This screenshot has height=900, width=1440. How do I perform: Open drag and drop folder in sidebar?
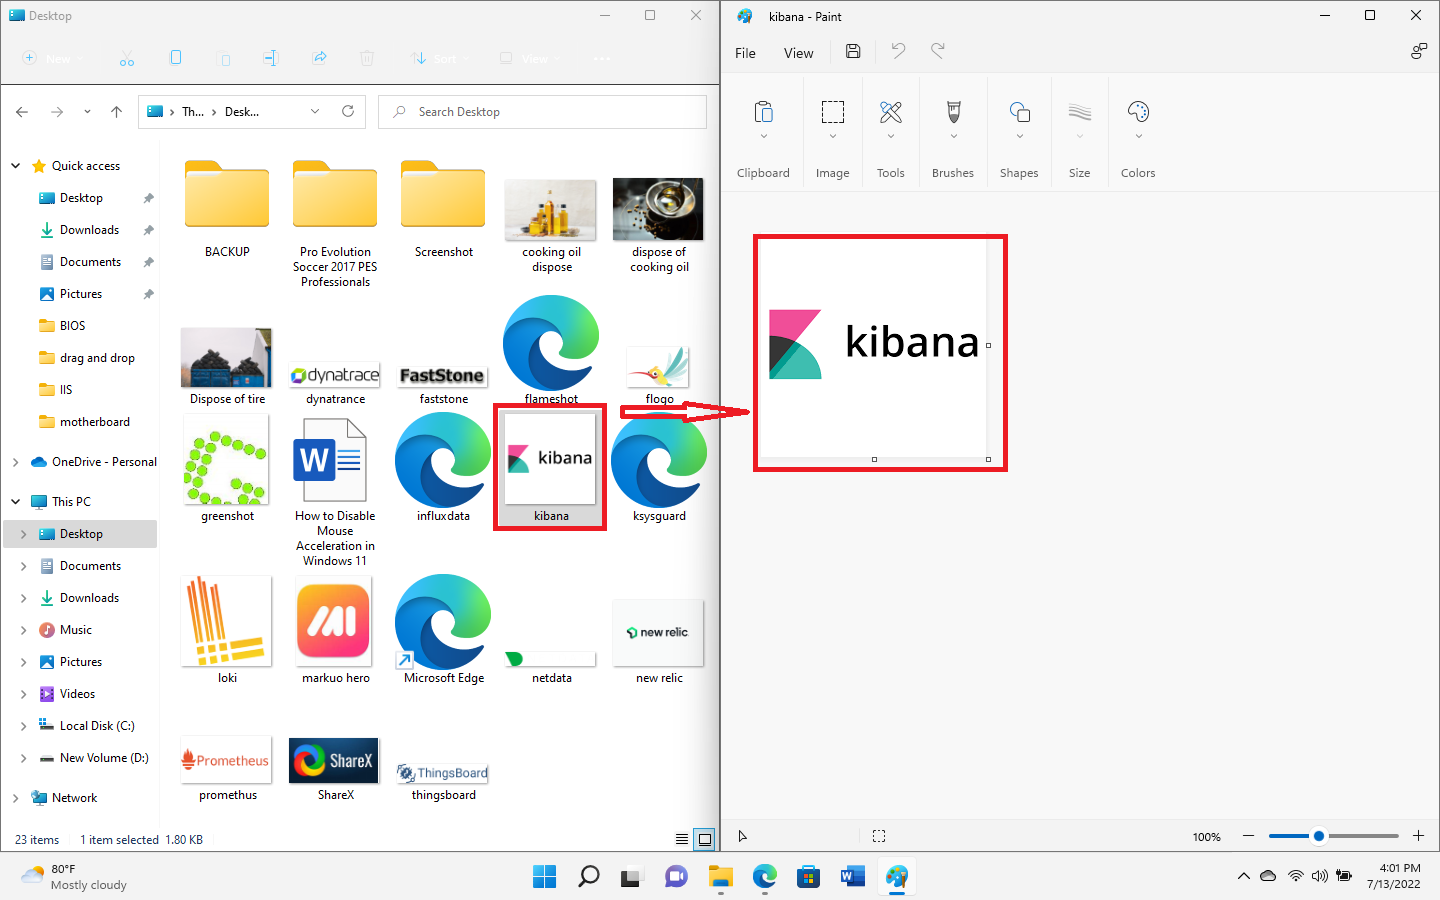[x=97, y=358]
